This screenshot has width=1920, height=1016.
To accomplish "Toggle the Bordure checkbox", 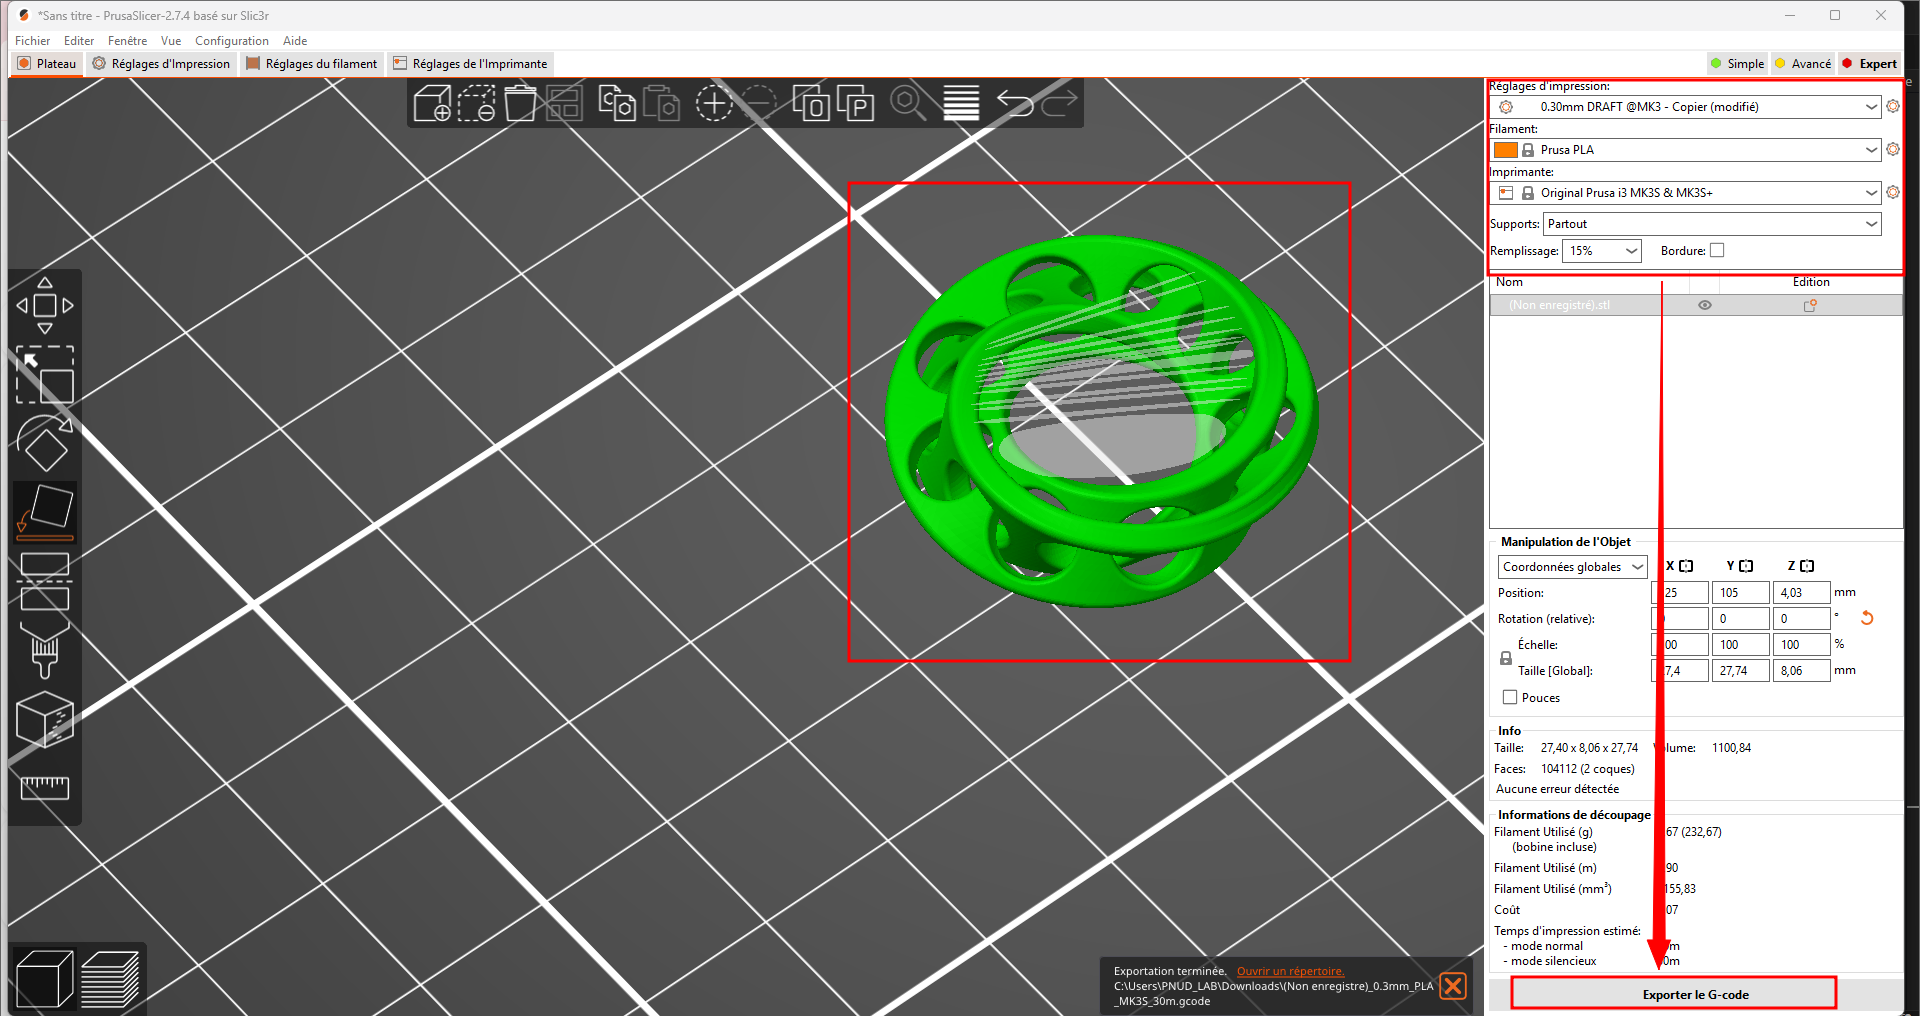I will [x=1717, y=251].
